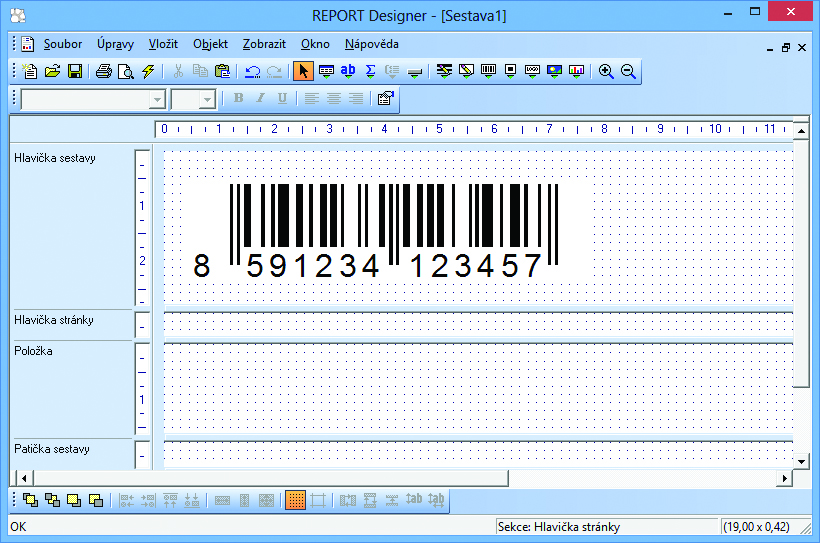Align text left
Image resolution: width=820 pixels, height=543 pixels.
click(x=312, y=98)
